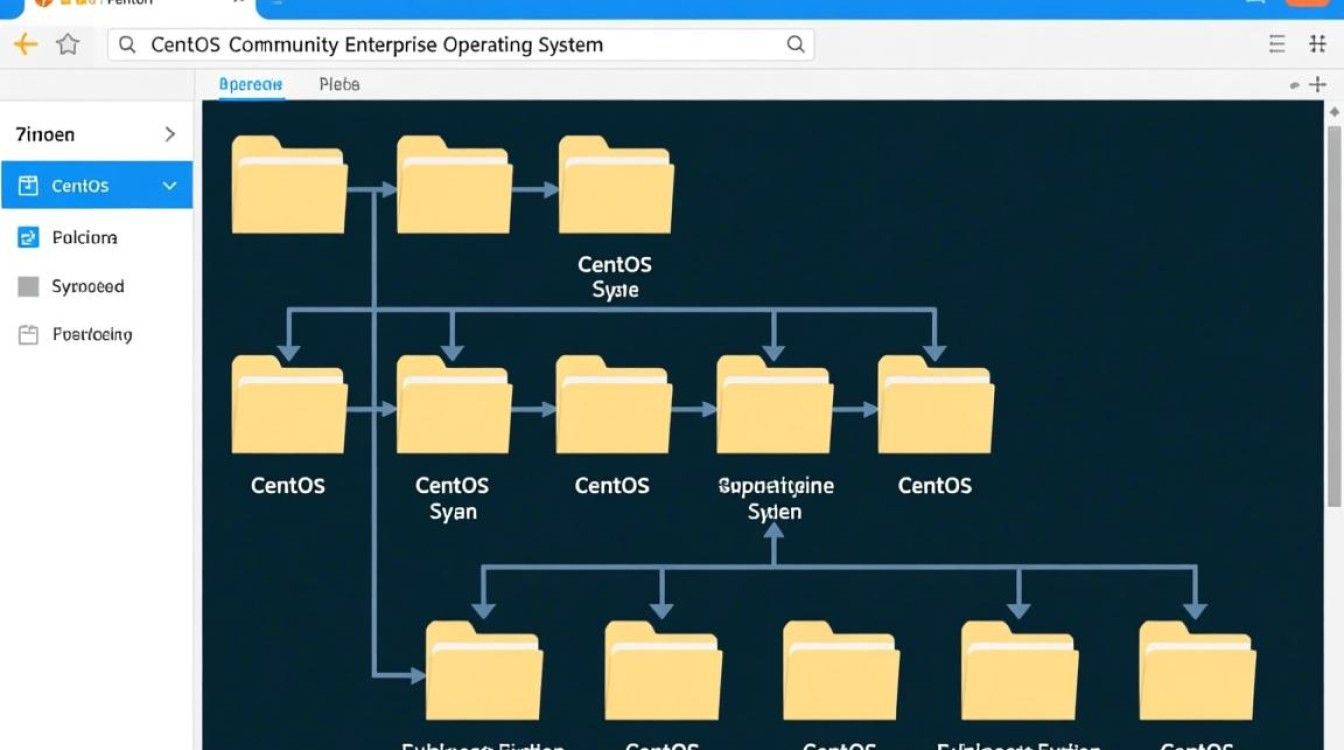Open the hamburger menu icon in the toolbar
1344x750 pixels.
1277,44
